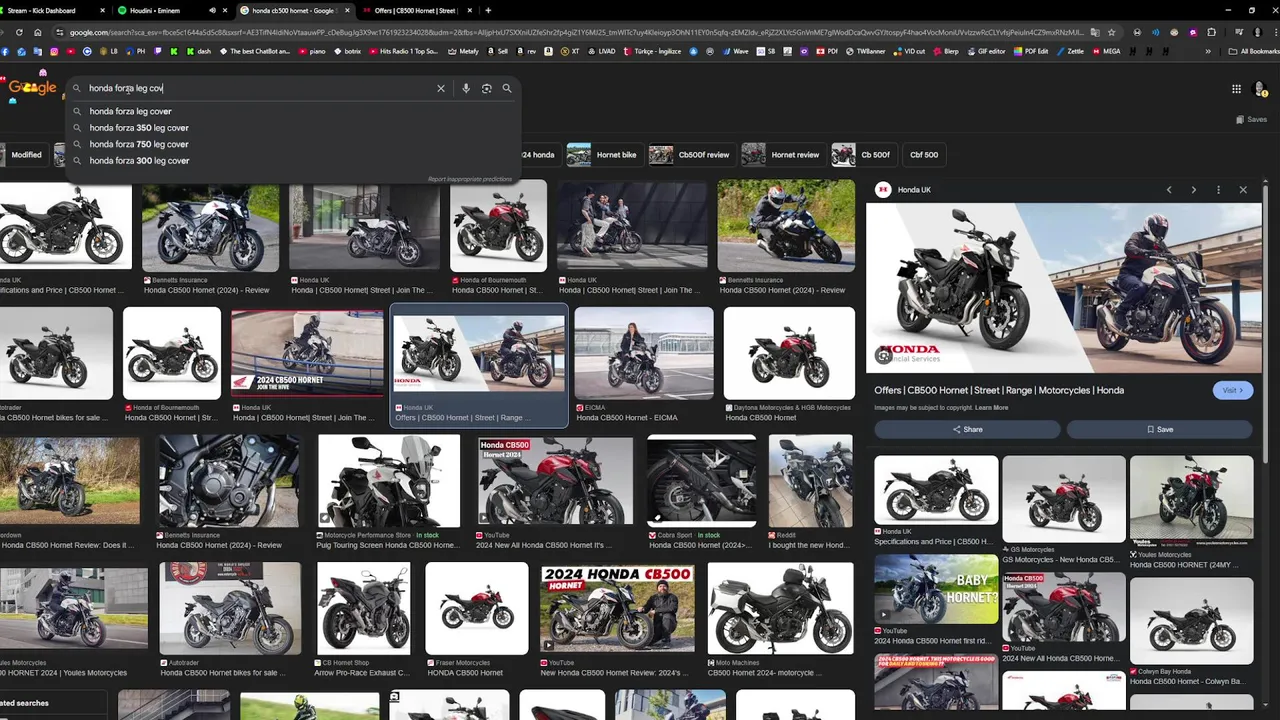Mute the Houdini Eminem tab audio

coord(212,10)
